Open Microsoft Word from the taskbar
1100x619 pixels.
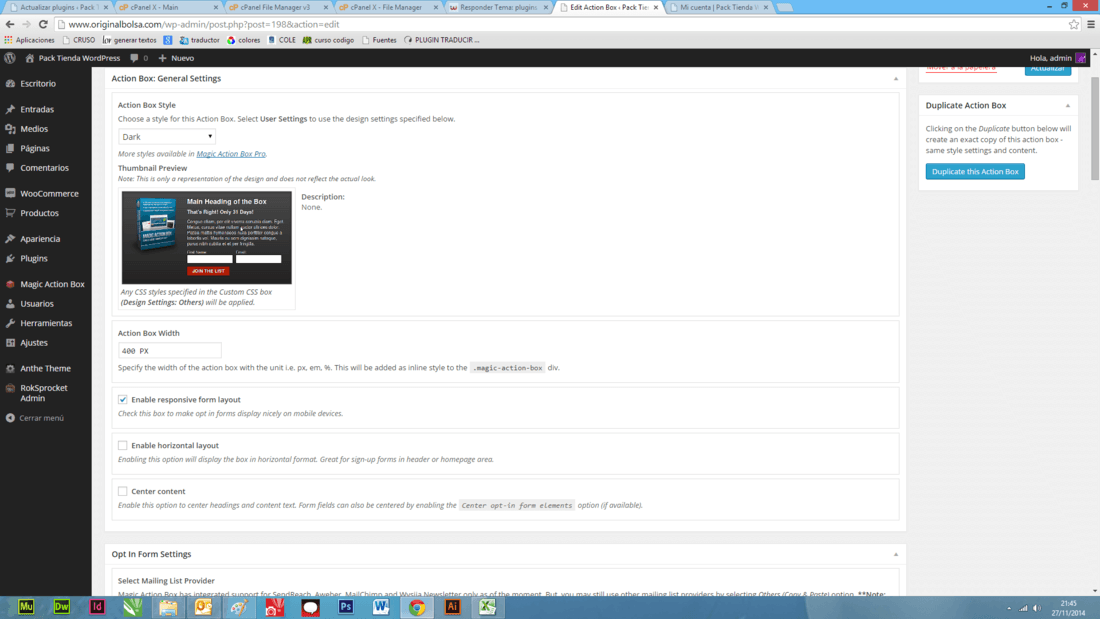[381, 606]
